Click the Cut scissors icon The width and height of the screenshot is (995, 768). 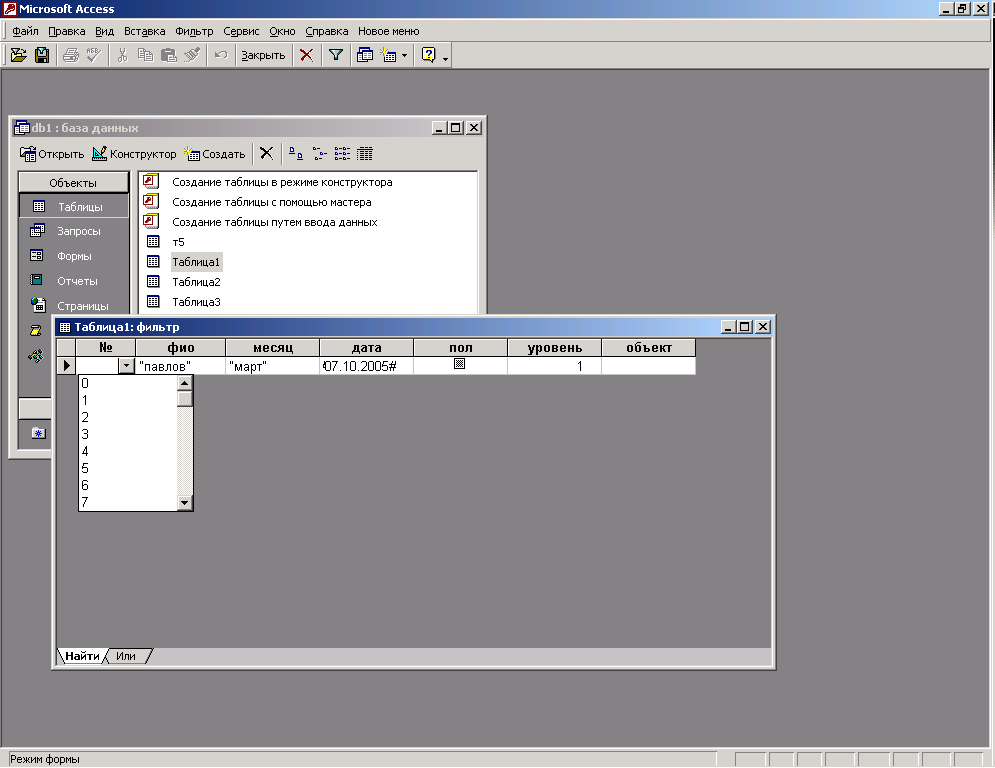pos(122,55)
